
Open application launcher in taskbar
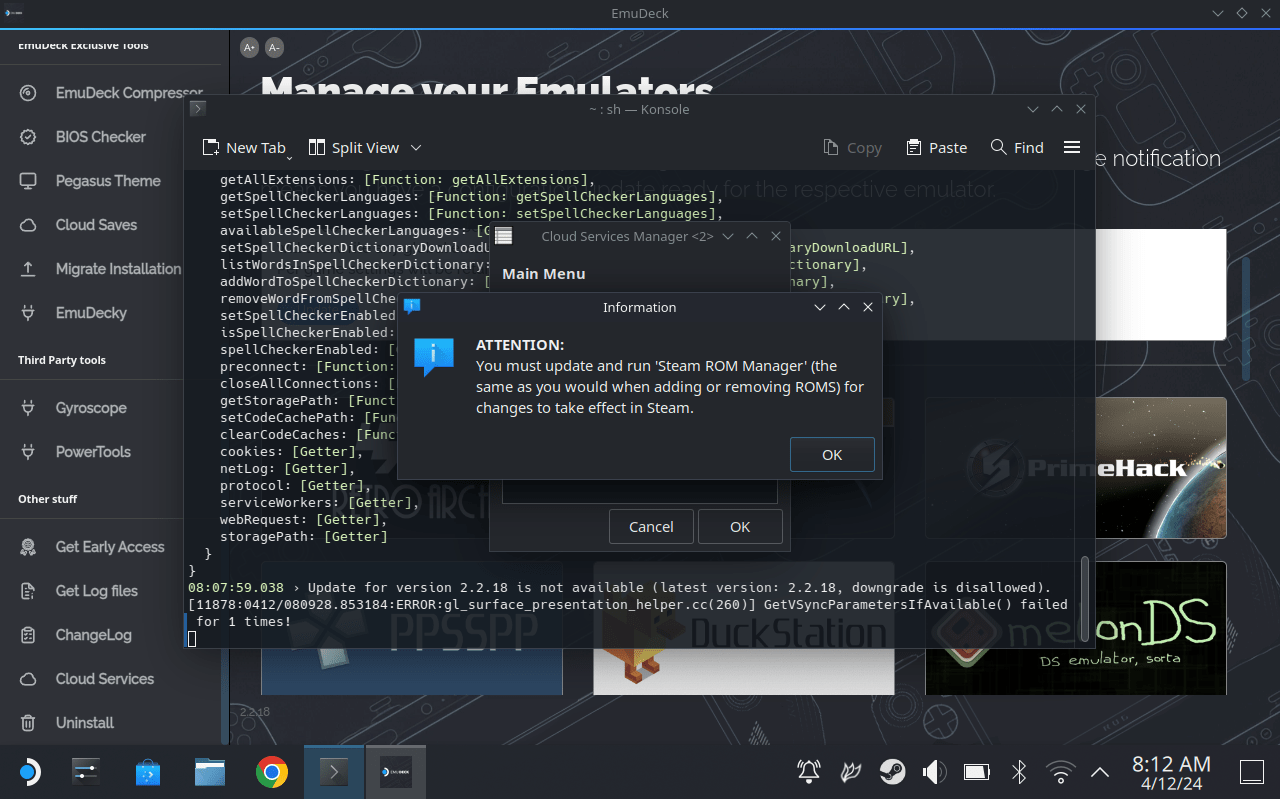(30, 771)
